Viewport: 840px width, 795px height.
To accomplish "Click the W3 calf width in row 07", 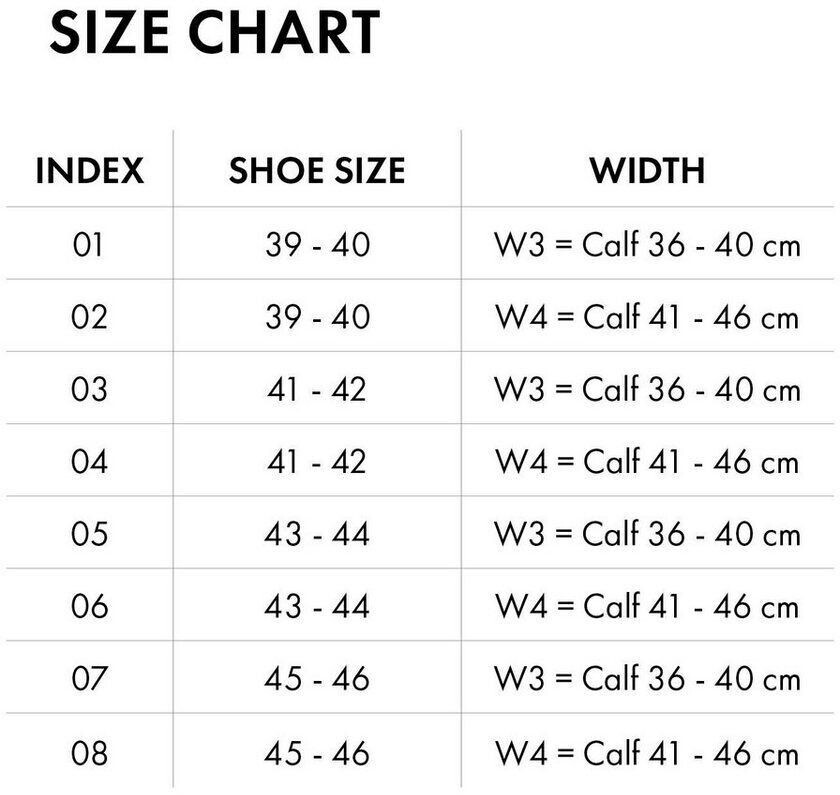I will click(x=647, y=679).
